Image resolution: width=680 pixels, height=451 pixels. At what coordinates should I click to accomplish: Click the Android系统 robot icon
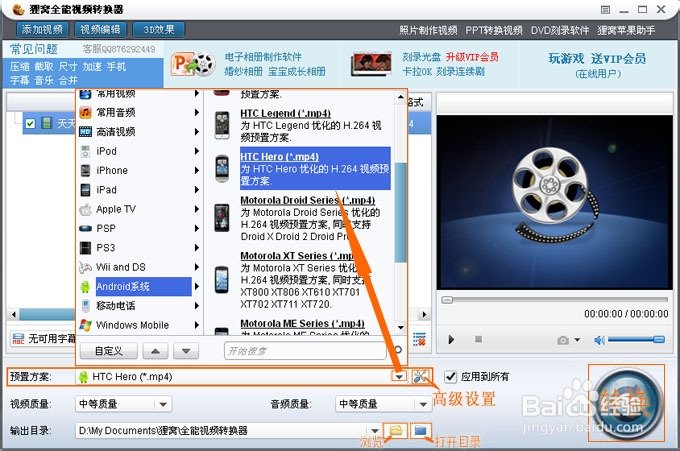85,286
